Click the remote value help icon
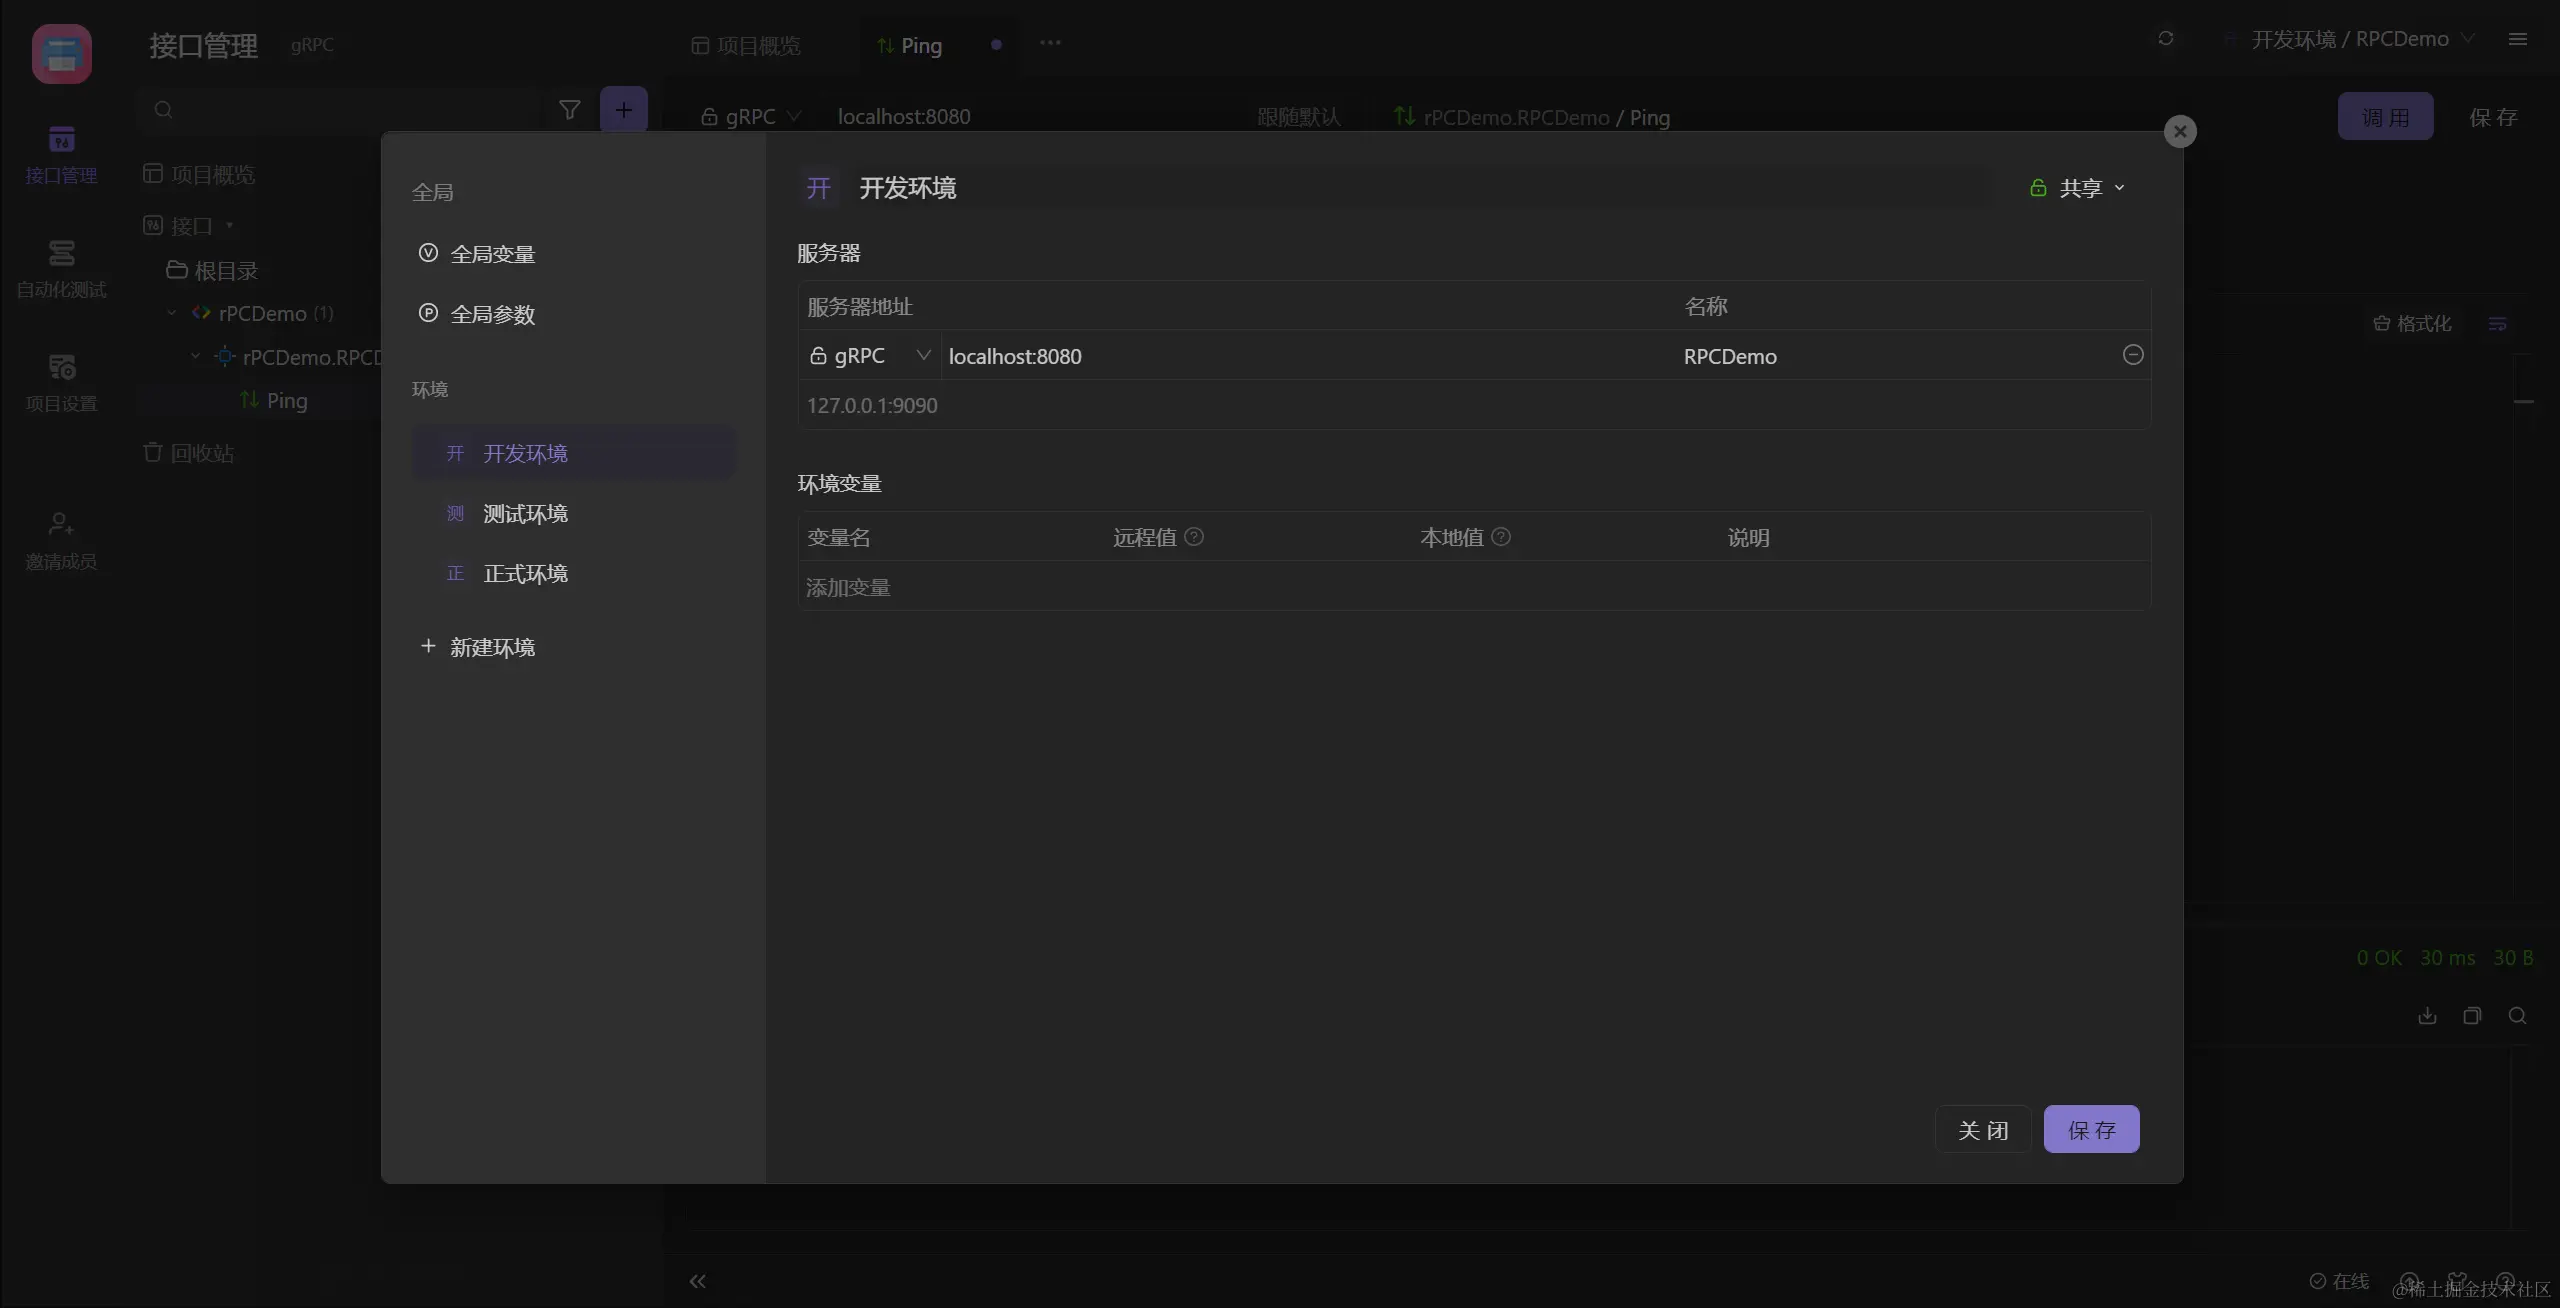 (1194, 537)
